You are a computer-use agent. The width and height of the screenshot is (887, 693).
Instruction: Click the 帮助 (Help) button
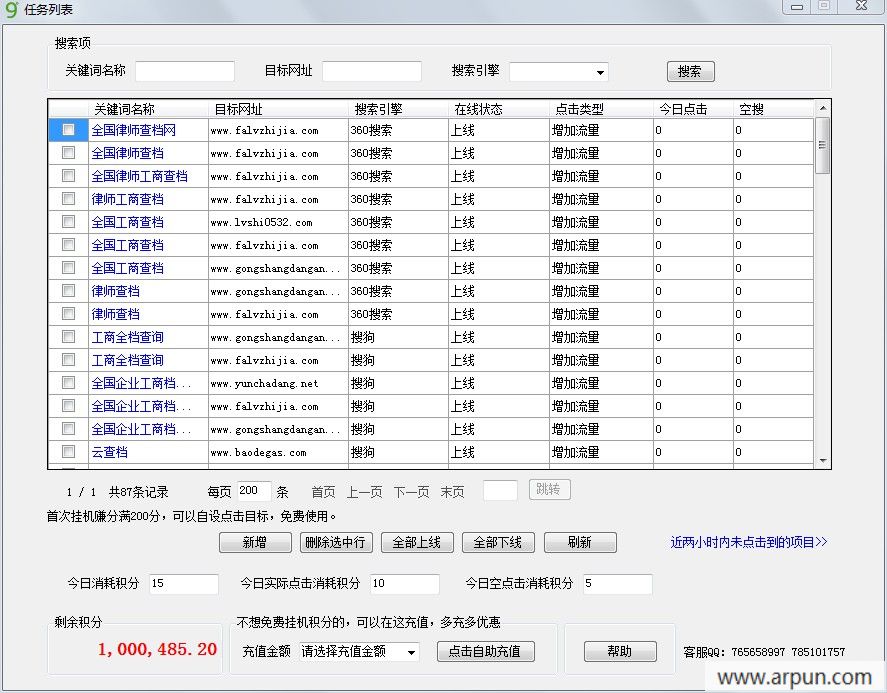point(620,650)
